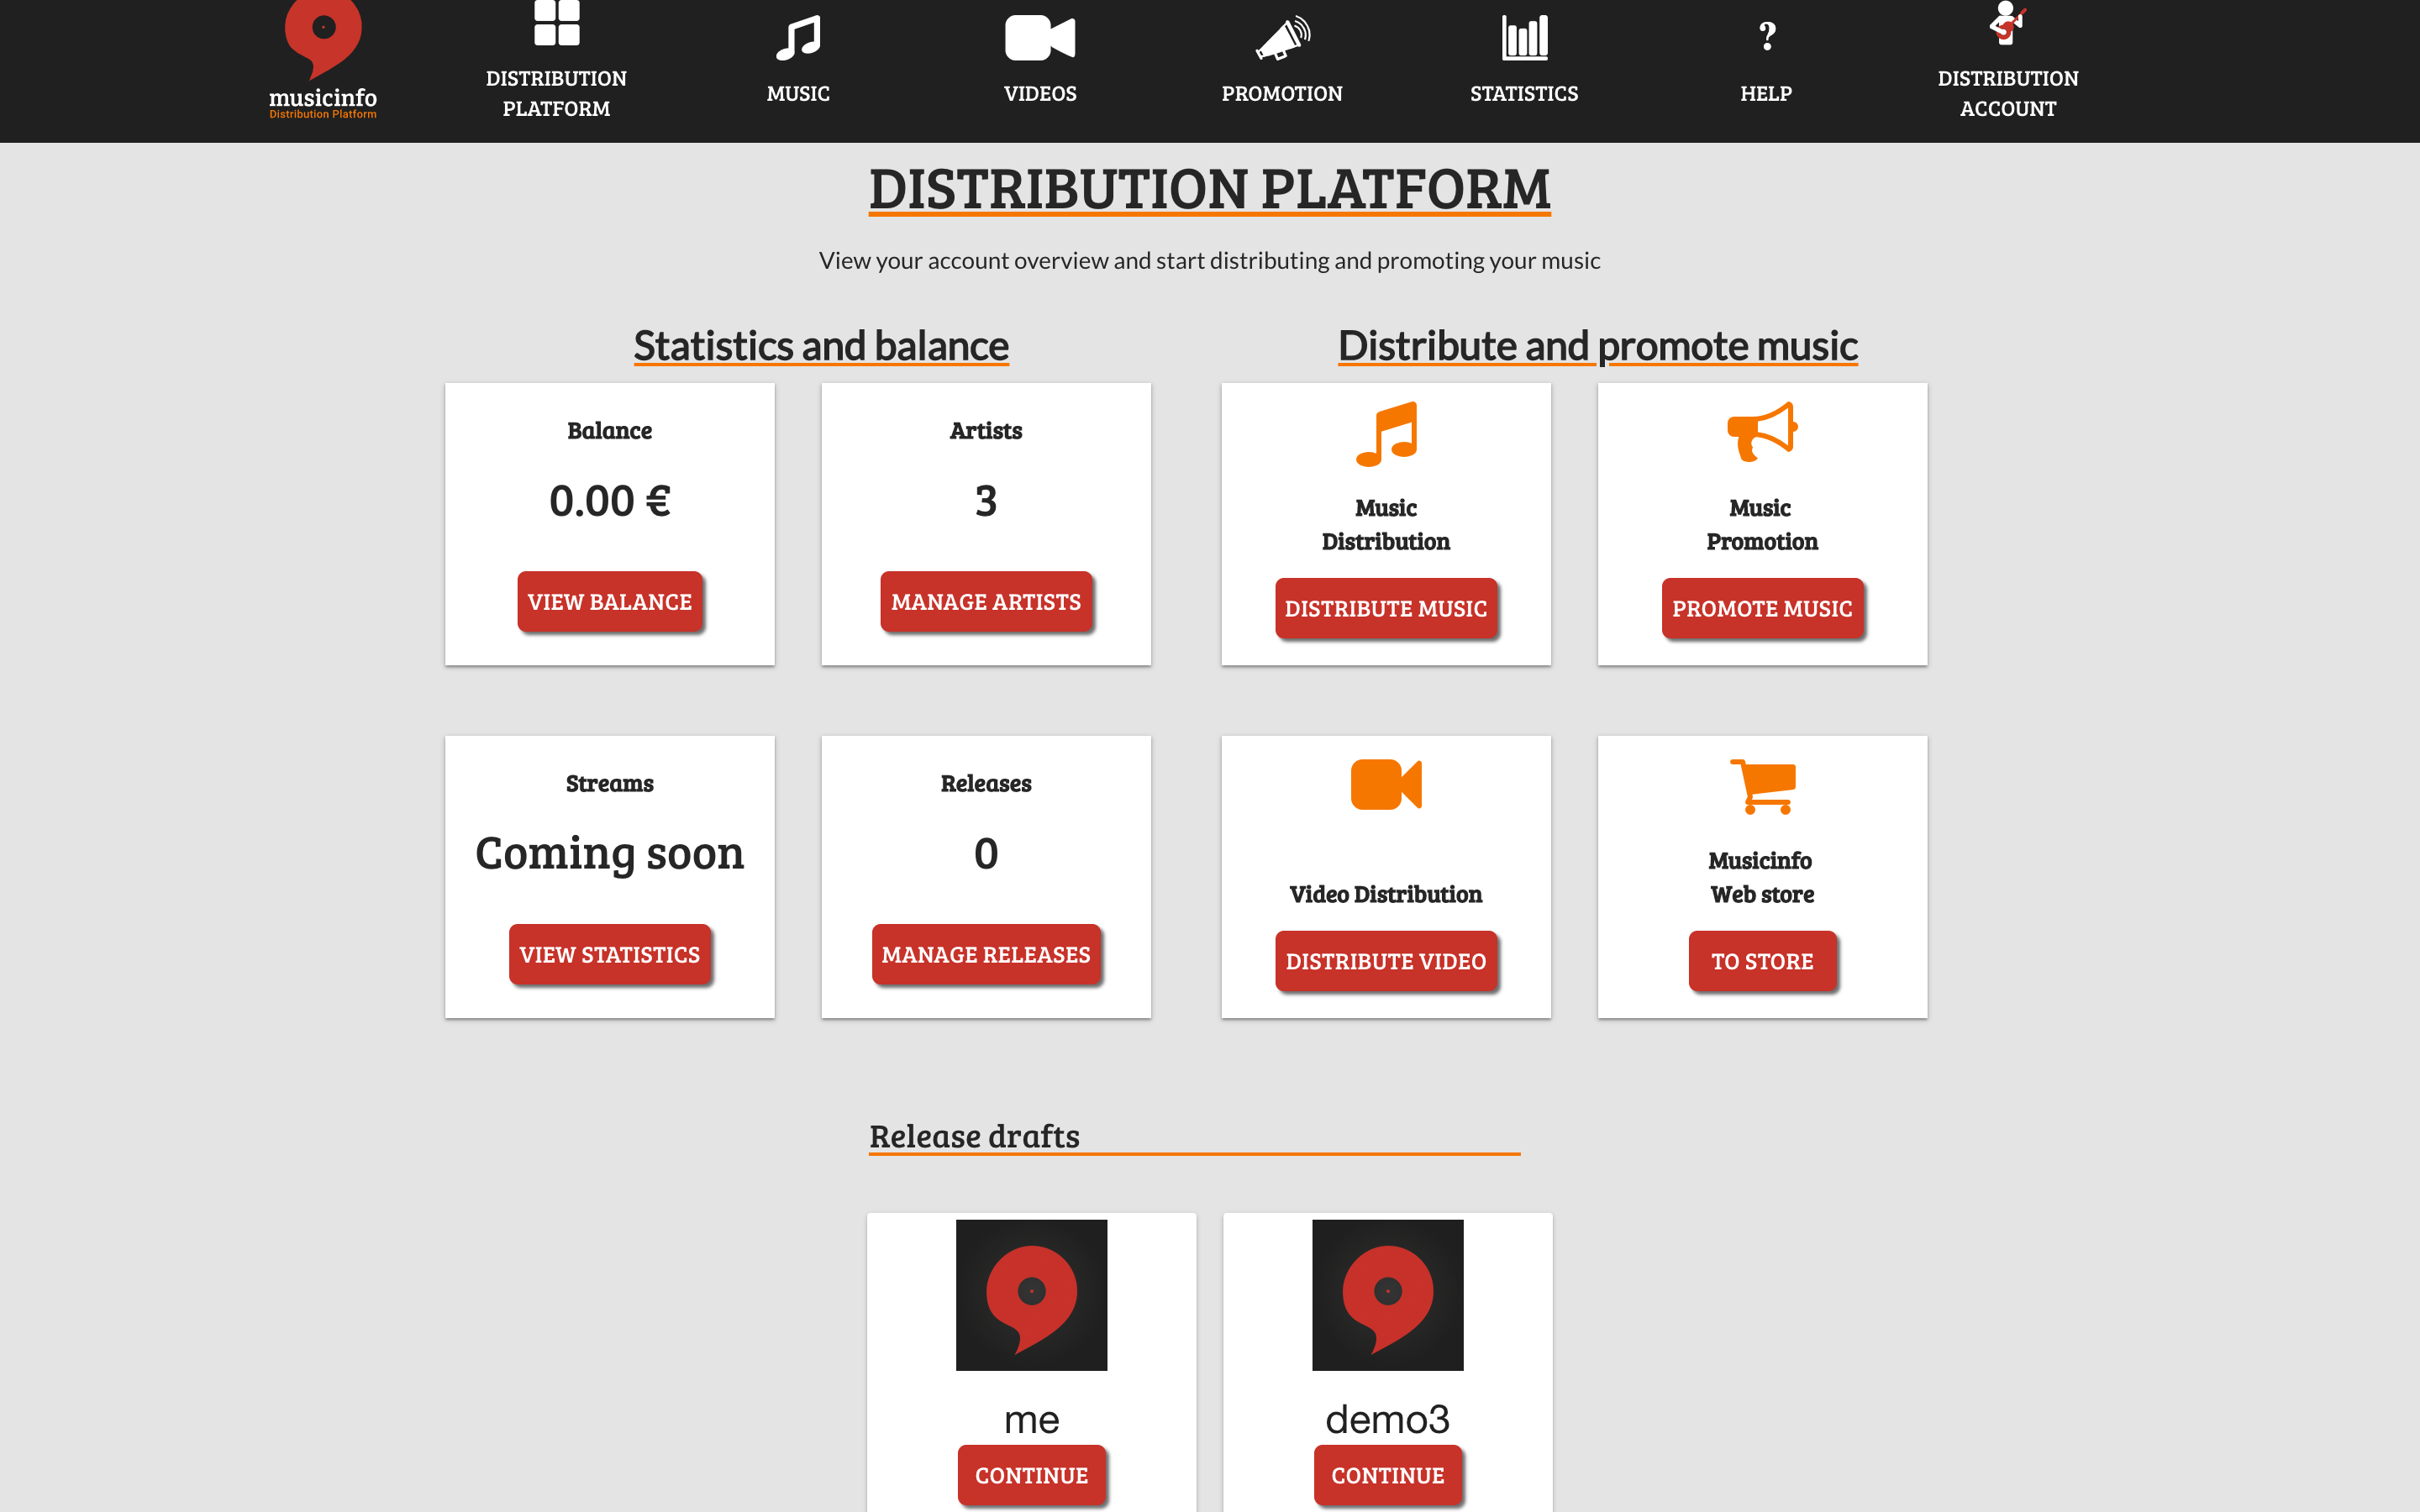This screenshot has height=1512, width=2420.
Task: Click DISTRIBUTE VIDEO button
Action: (1385, 960)
